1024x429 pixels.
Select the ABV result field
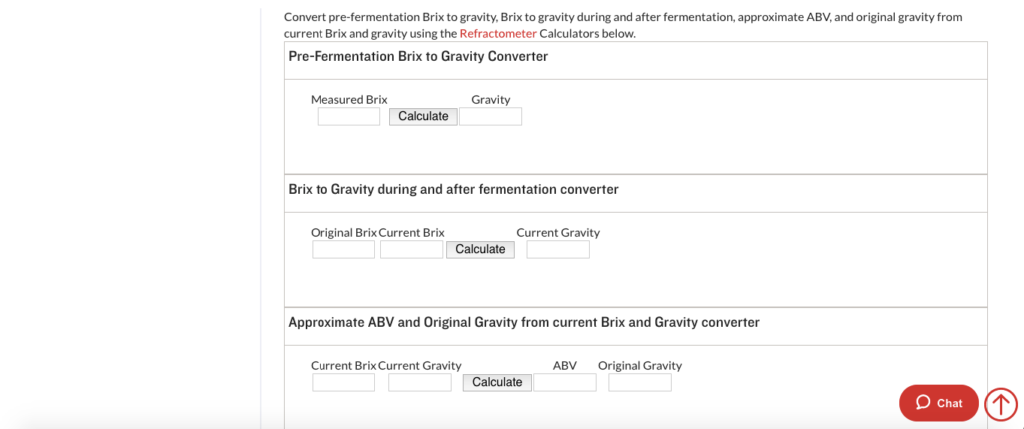pyautogui.click(x=565, y=383)
